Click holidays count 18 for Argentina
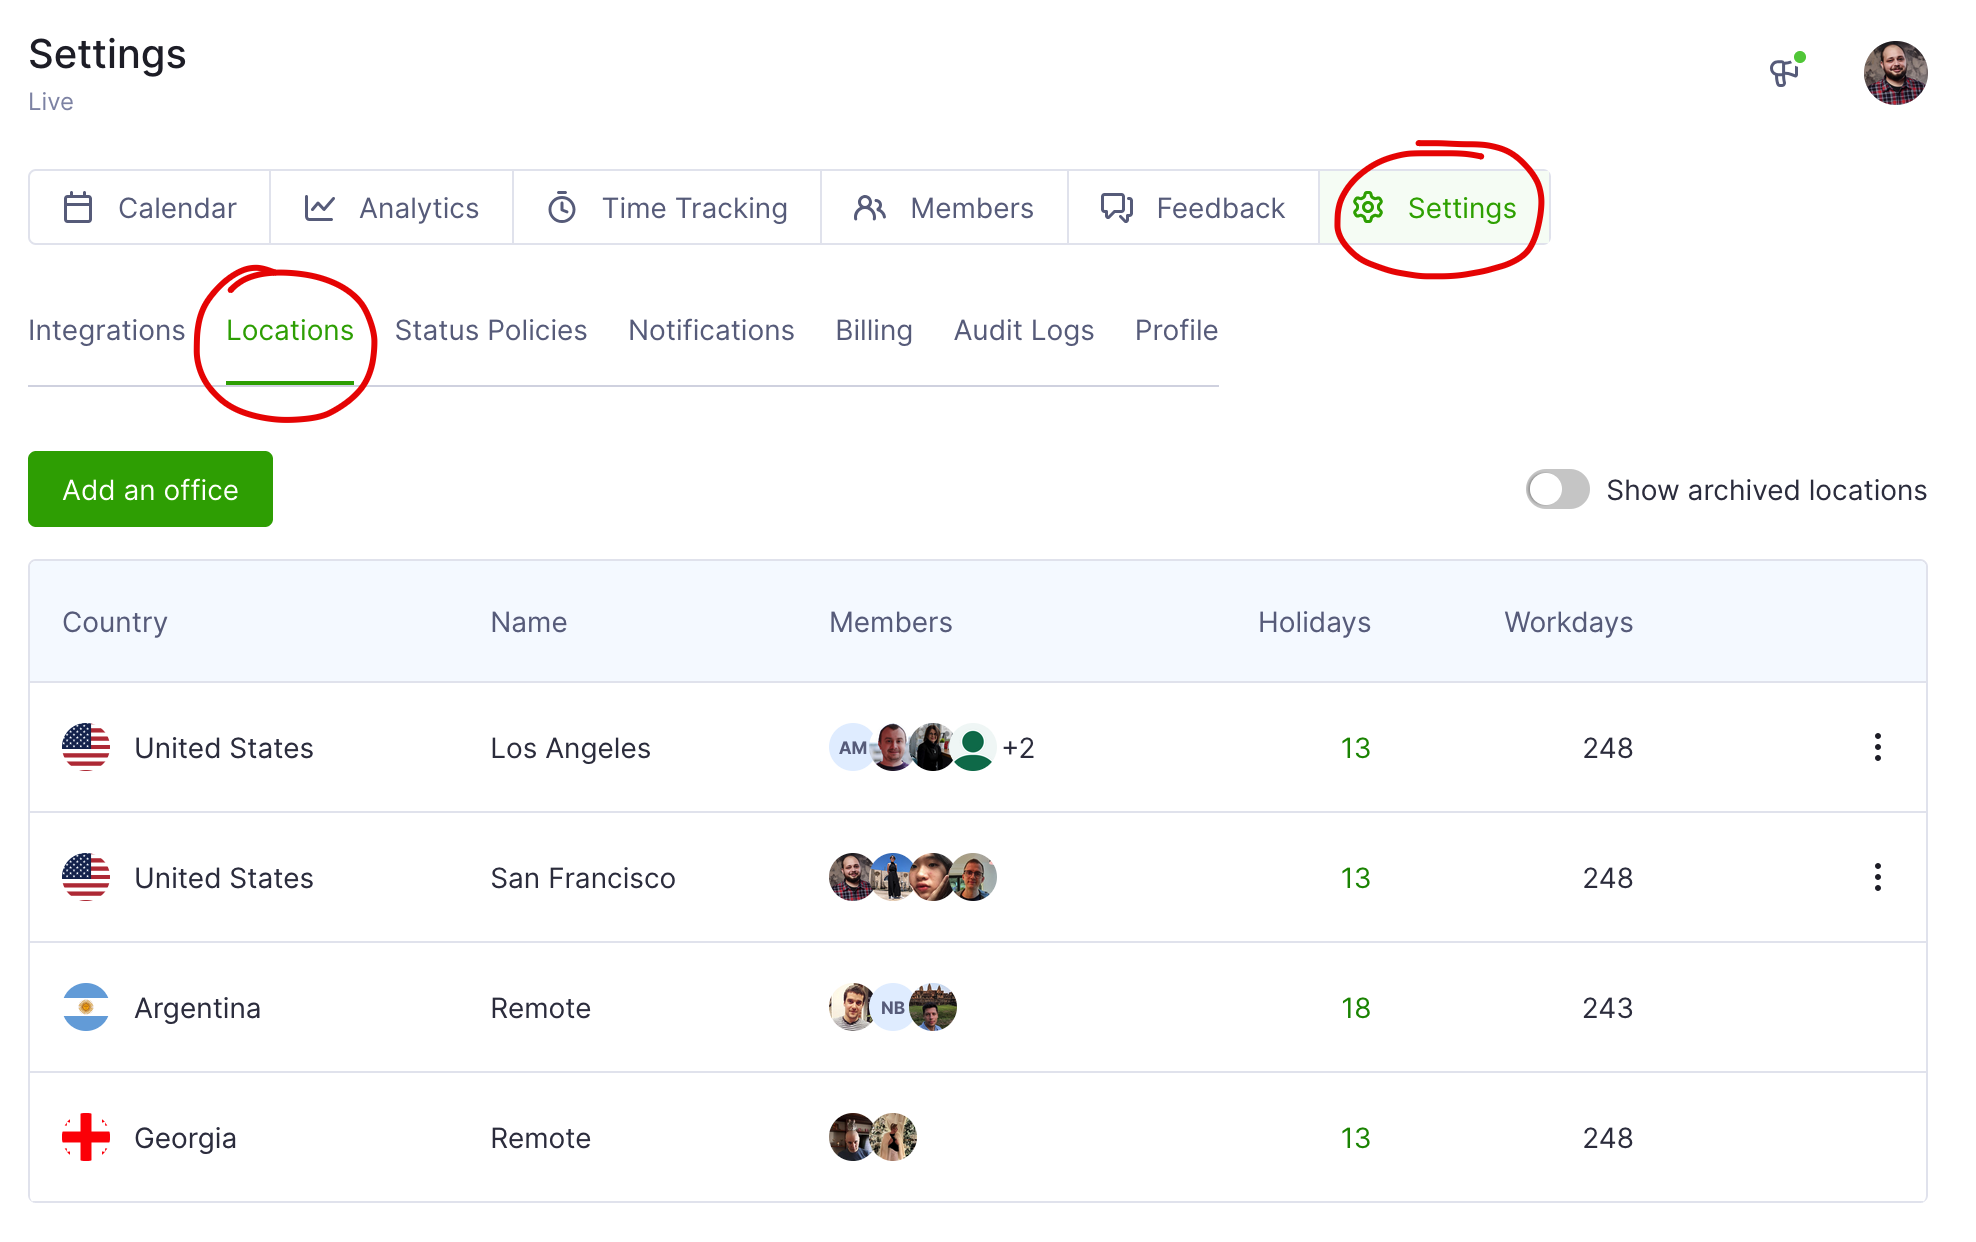This screenshot has width=1976, height=1242. [1355, 1008]
